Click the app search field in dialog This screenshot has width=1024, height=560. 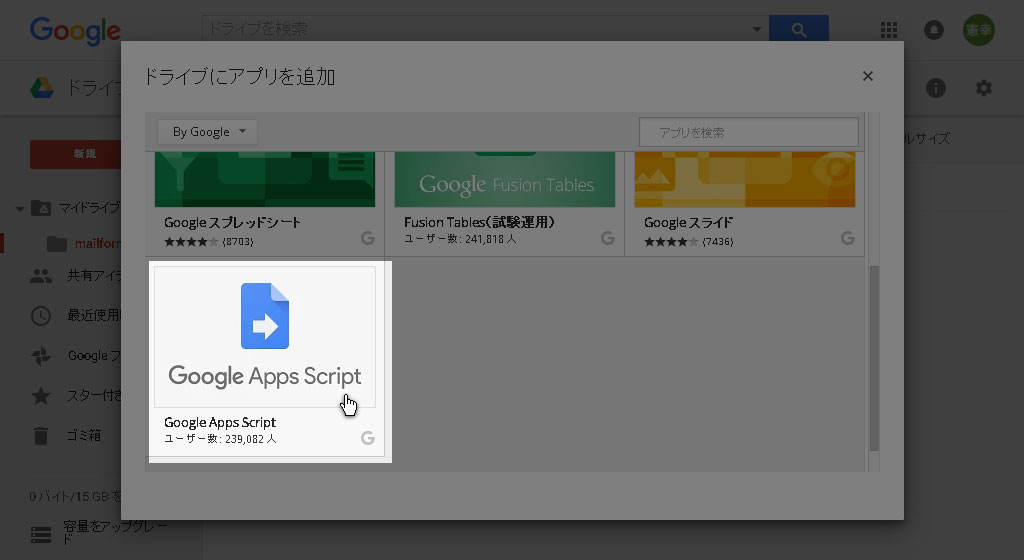pyautogui.click(x=748, y=132)
